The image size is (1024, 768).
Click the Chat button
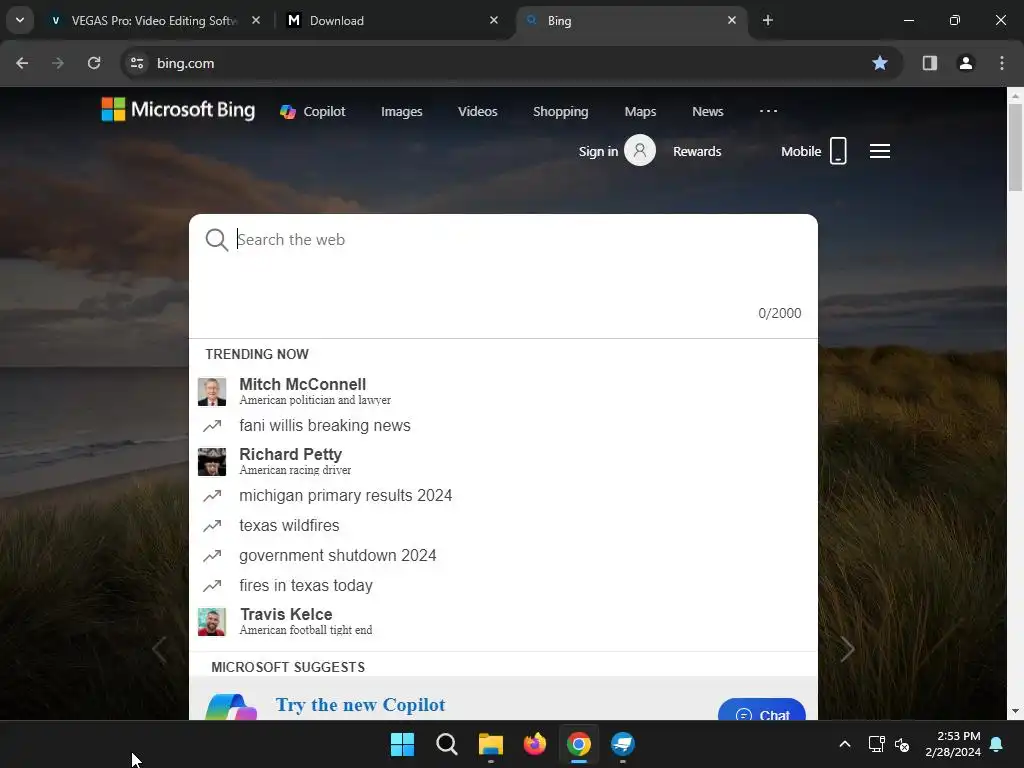click(x=761, y=711)
